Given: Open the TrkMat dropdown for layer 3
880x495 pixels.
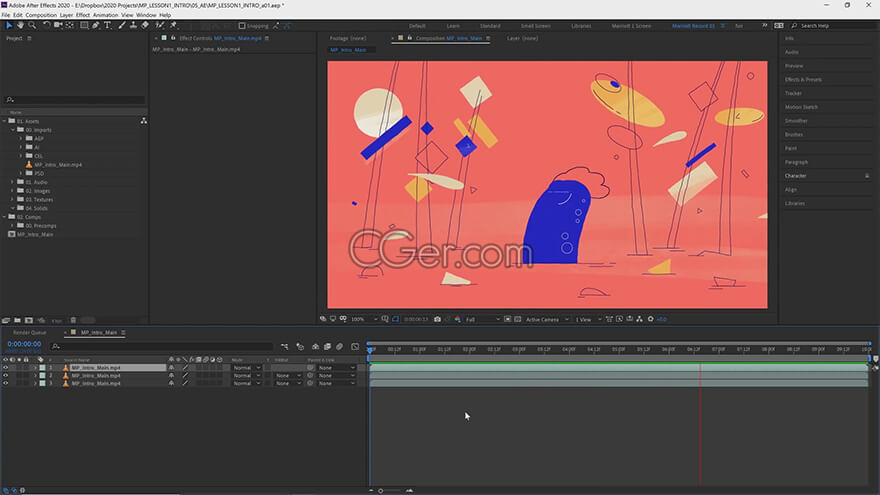Looking at the screenshot, I should (x=288, y=383).
